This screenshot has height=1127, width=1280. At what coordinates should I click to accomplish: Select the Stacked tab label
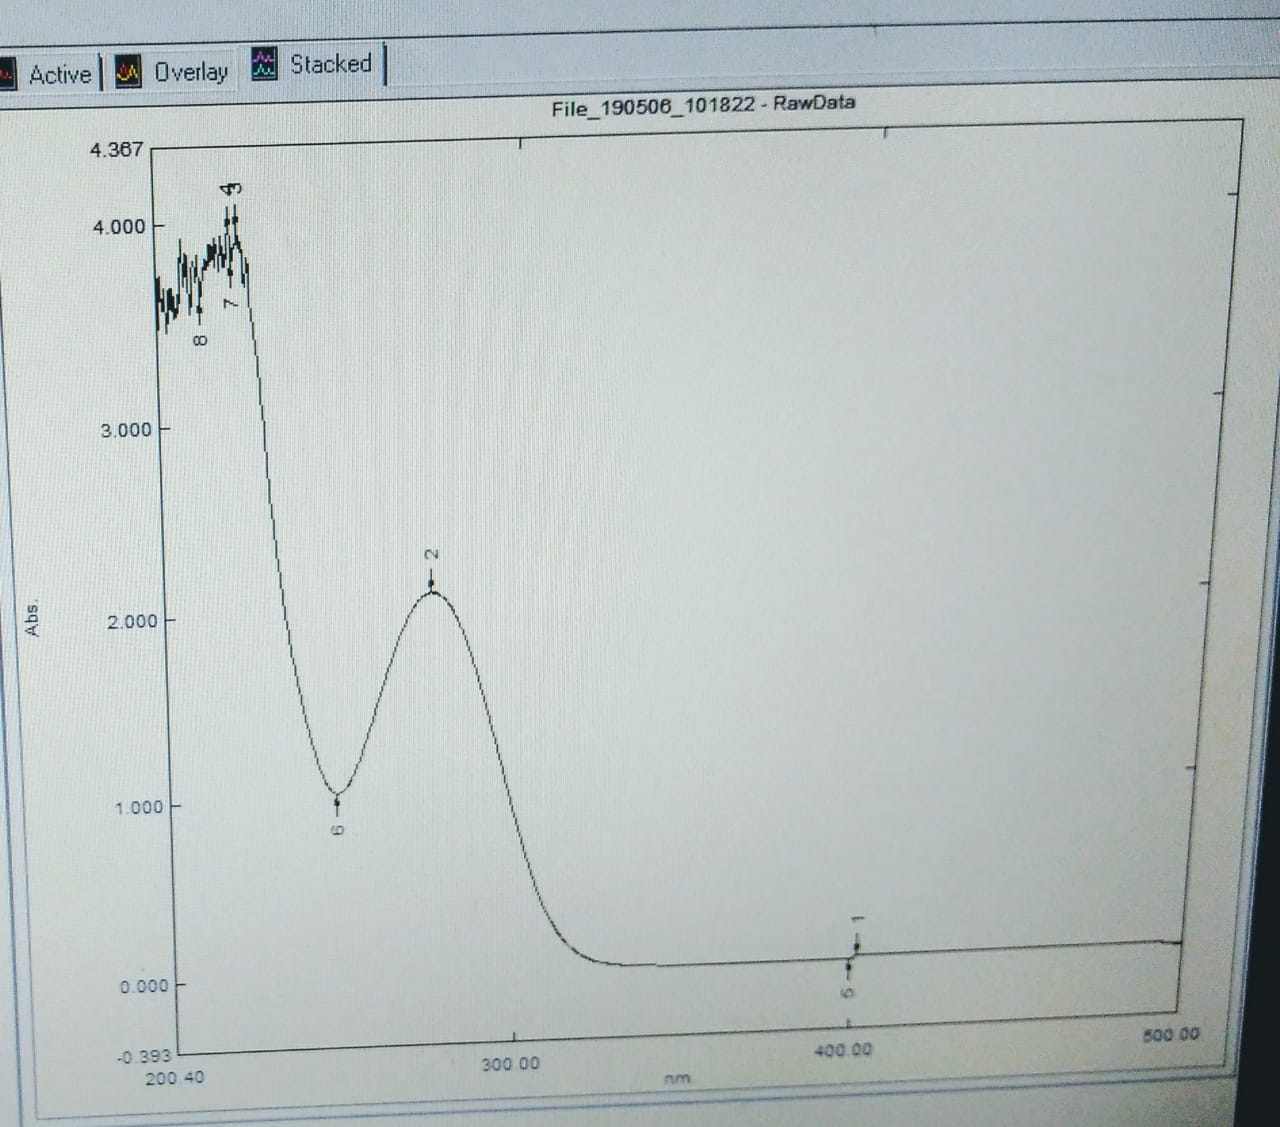tap(330, 64)
